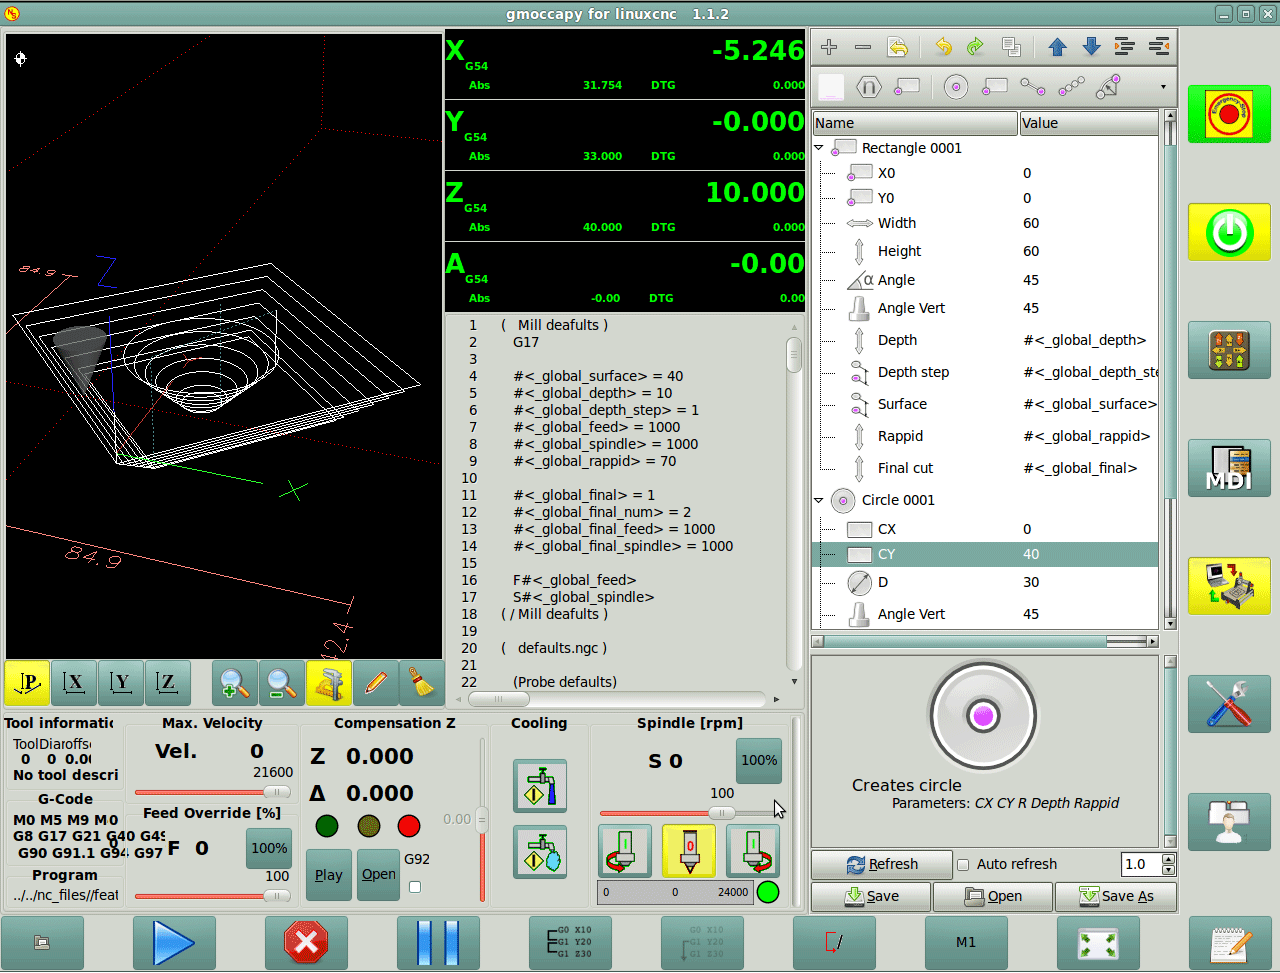Click the Save As button

[x=1115, y=896]
